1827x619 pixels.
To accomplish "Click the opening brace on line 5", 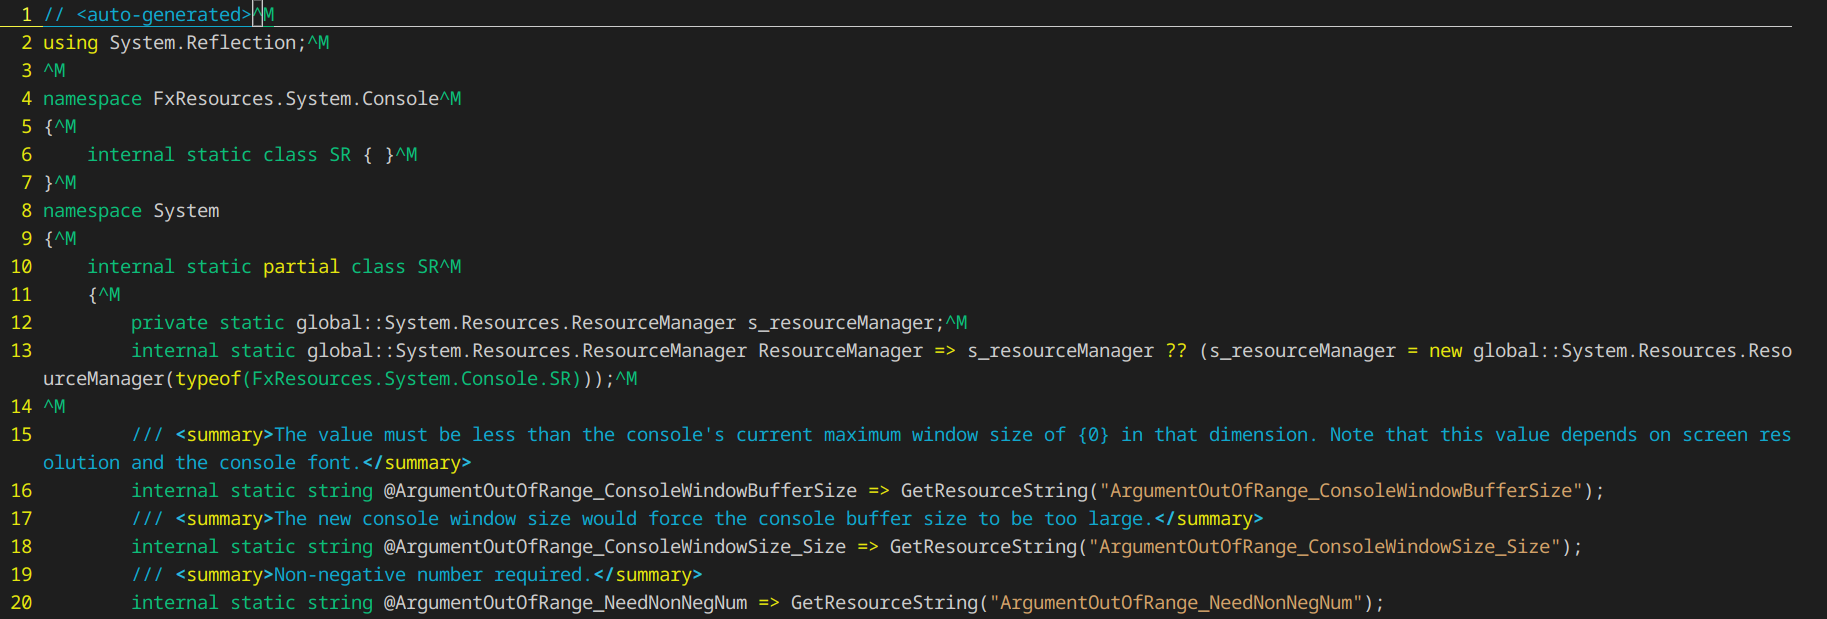I will [x=48, y=127].
